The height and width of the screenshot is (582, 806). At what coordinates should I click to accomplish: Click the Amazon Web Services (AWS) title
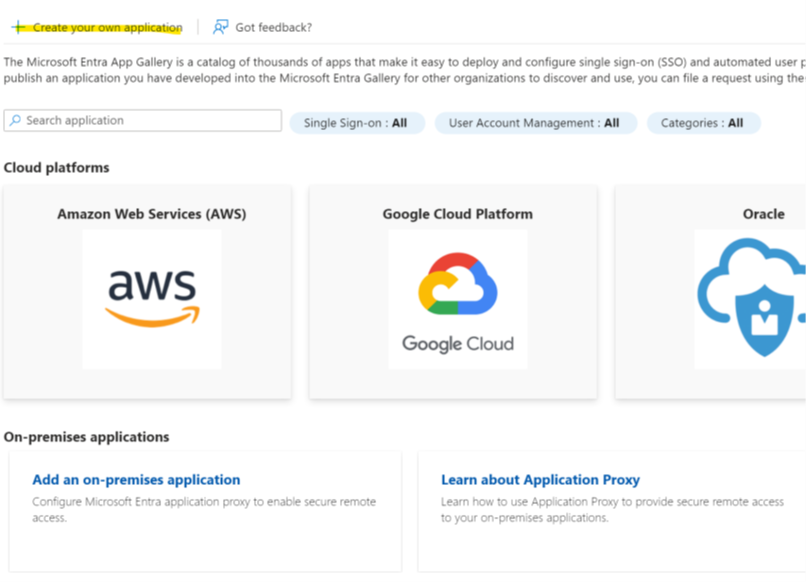(152, 214)
